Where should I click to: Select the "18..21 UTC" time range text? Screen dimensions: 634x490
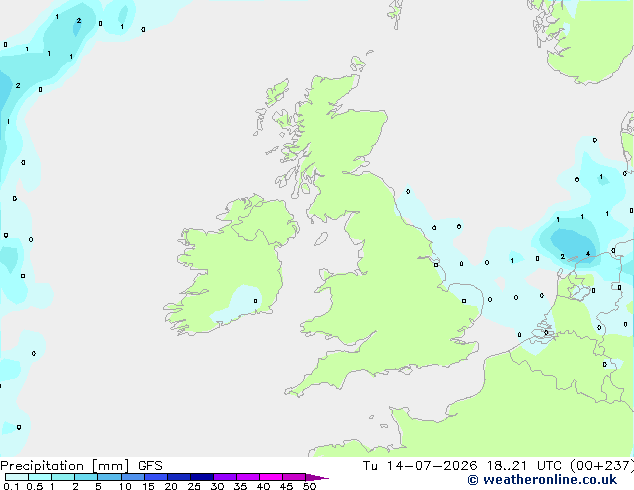pos(524,466)
